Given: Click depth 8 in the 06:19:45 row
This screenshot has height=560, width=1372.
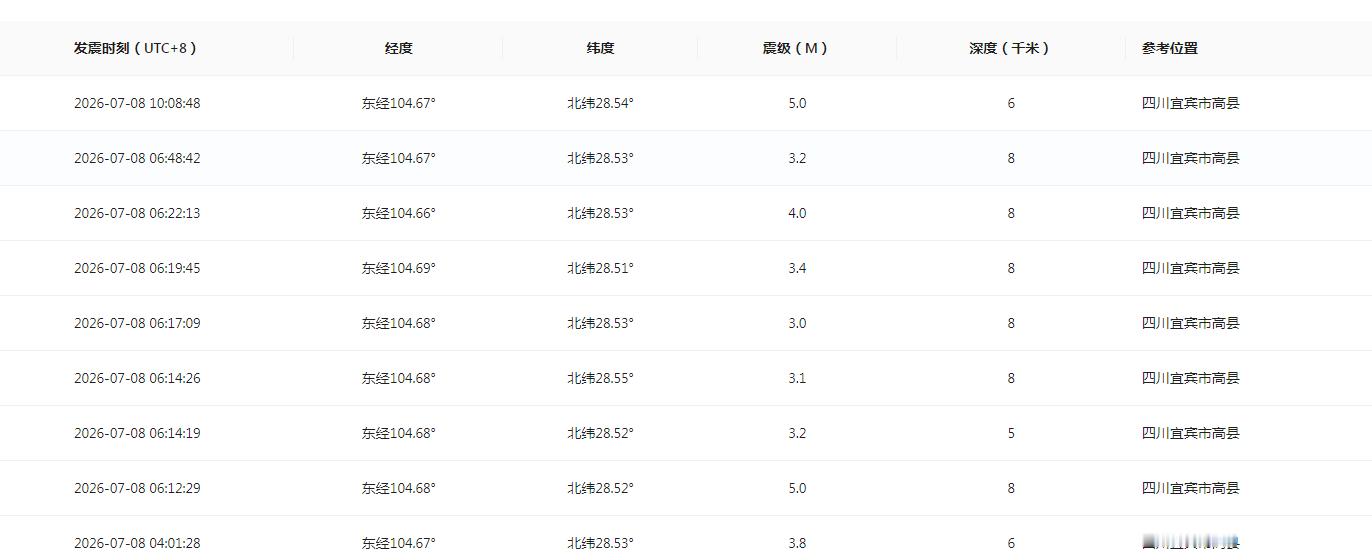Looking at the screenshot, I should click(x=1011, y=268).
